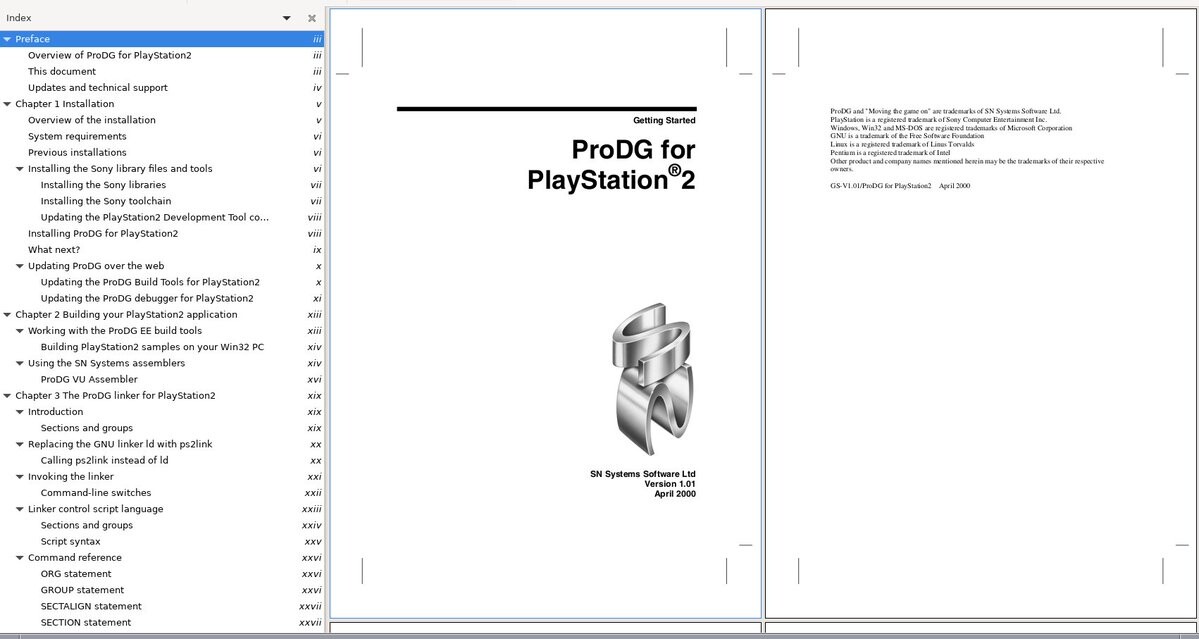1199x639 pixels.
Task: Click the trademarks notice page
Action: click(x=982, y=313)
